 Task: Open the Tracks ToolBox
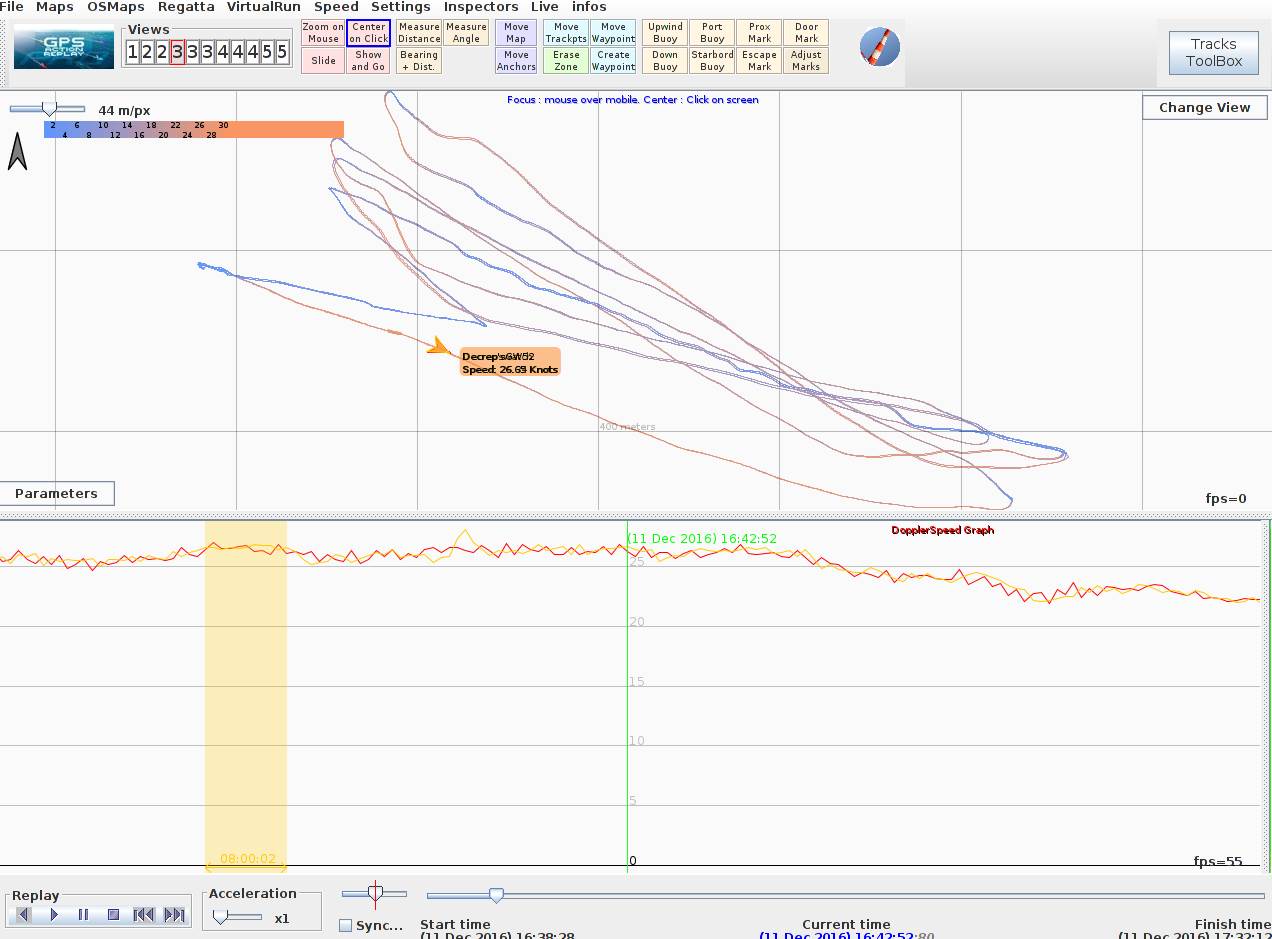(1214, 52)
